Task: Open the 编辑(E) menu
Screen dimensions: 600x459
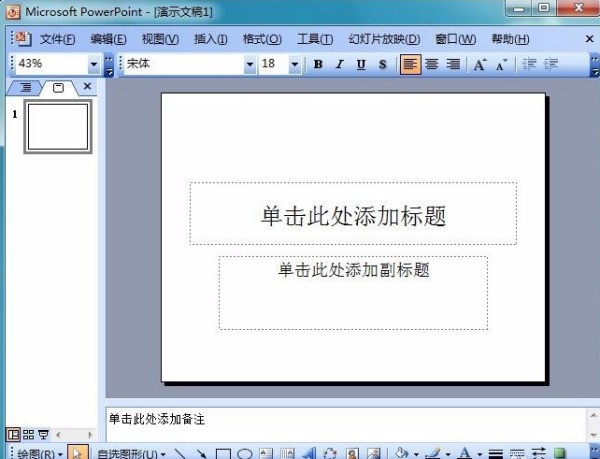Action: point(108,39)
